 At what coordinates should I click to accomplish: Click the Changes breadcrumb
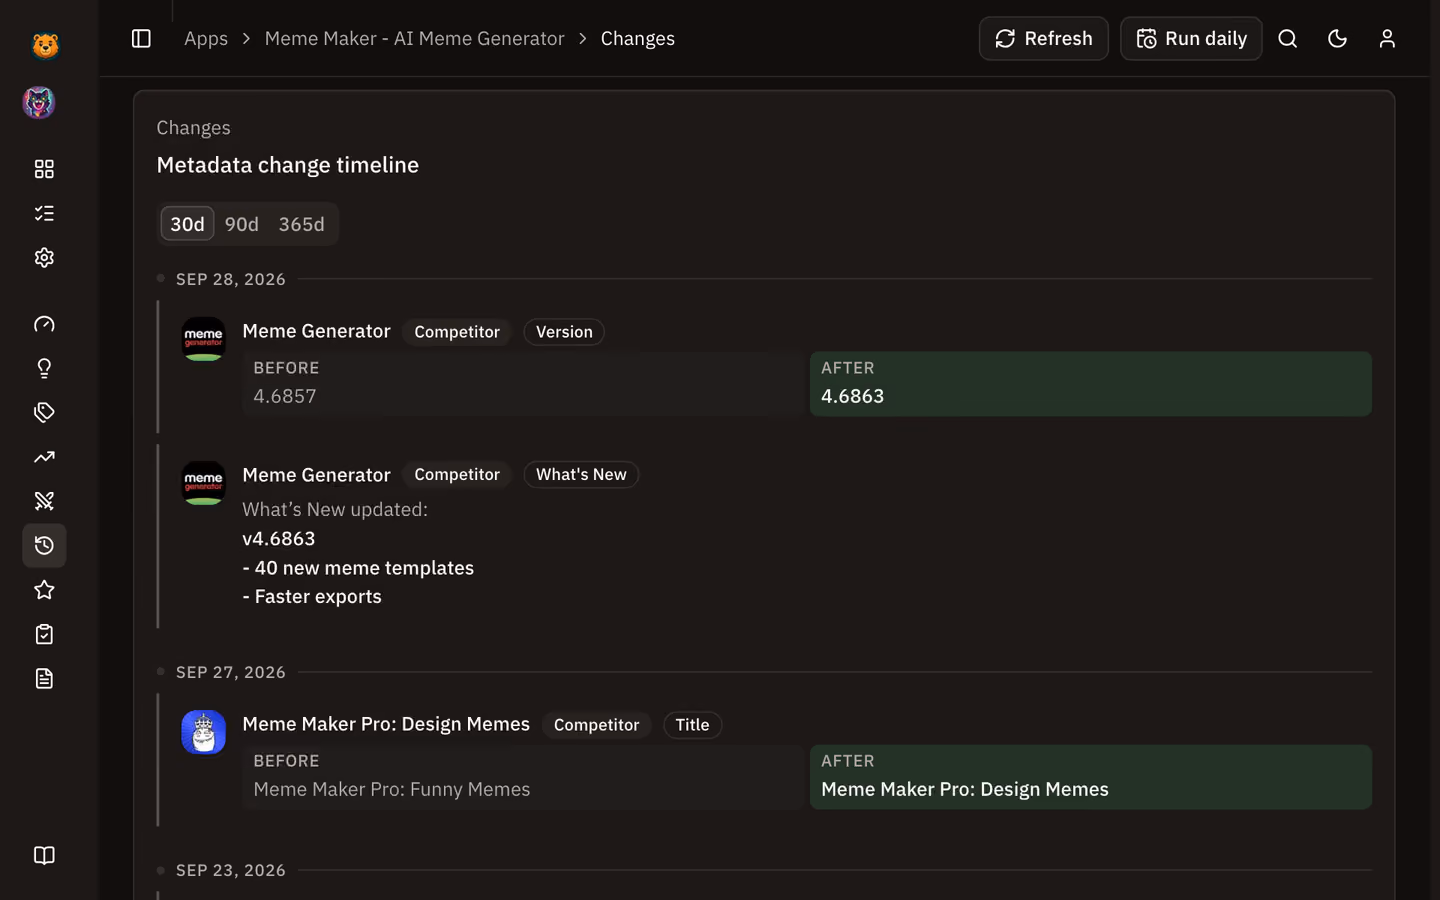(x=638, y=38)
